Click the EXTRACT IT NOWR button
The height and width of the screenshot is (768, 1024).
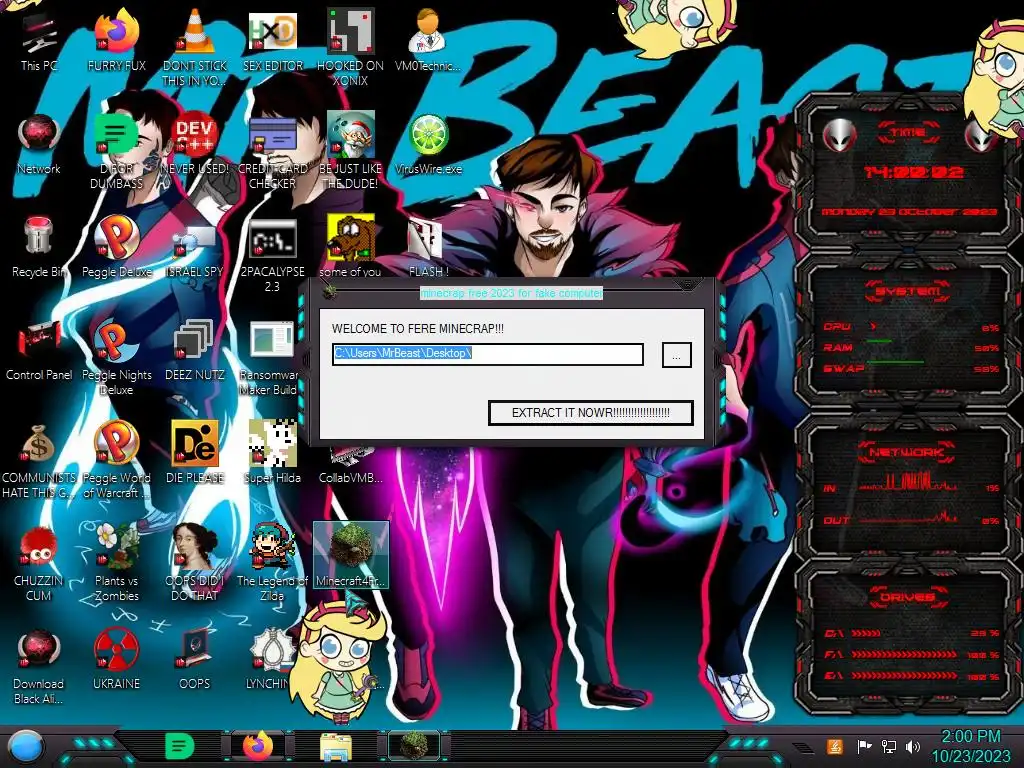coord(590,413)
